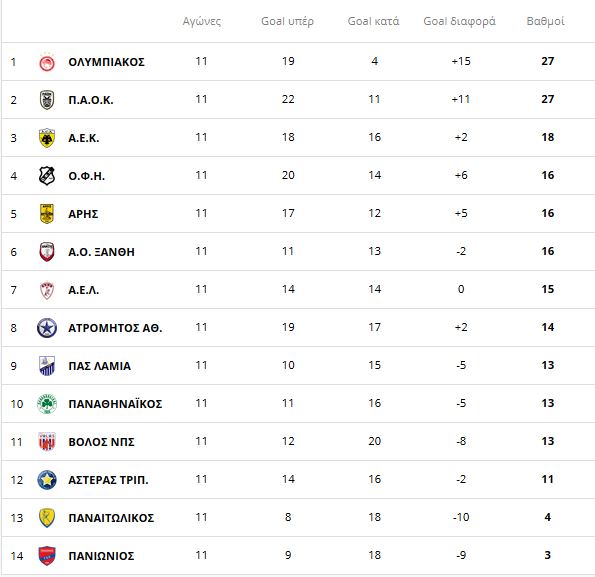Click the ΠΑΝΙΩΝΙΟΣ red-blue crest

point(47,556)
